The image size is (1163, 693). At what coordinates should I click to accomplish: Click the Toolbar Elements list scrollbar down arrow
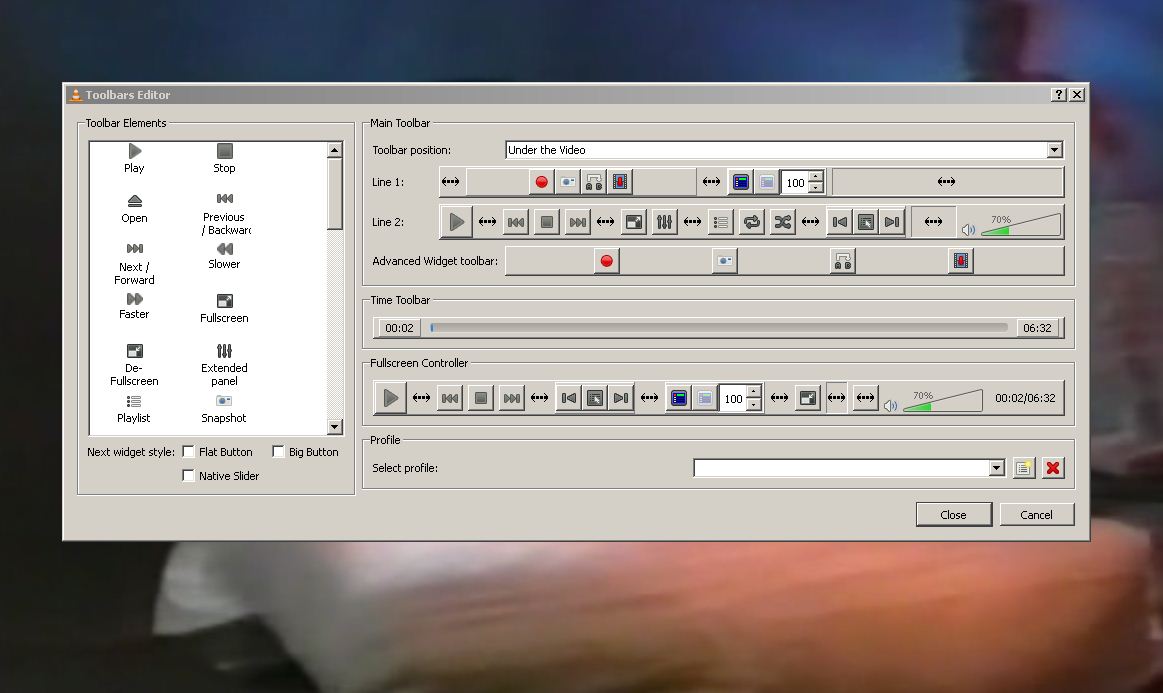tap(334, 426)
